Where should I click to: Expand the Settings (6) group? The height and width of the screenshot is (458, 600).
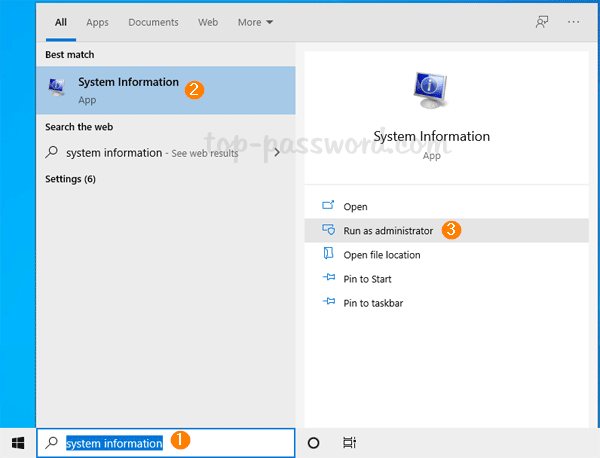[70, 179]
